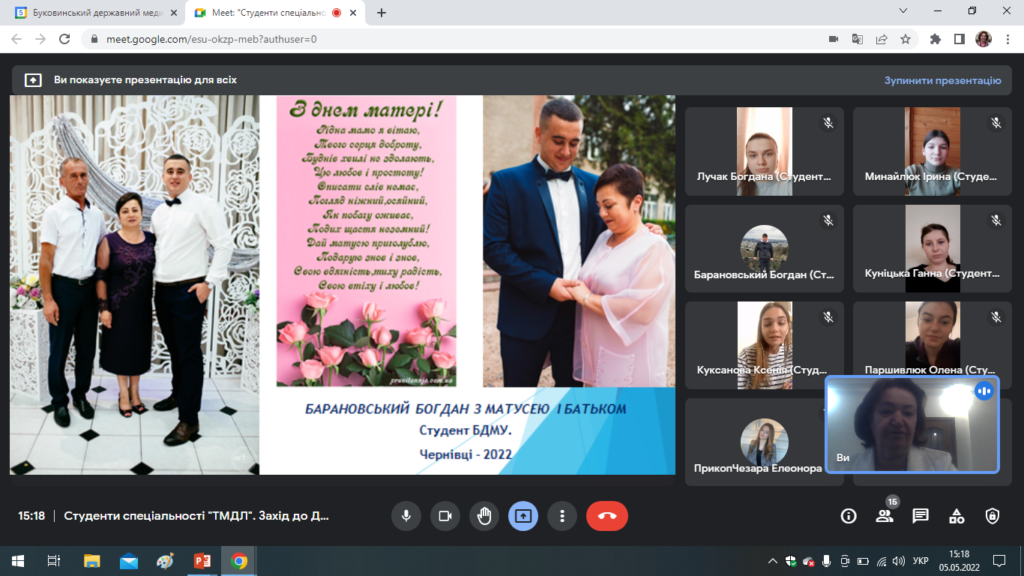The width and height of the screenshot is (1024, 576).
Task: Raise hand in the meeting
Action: (484, 516)
